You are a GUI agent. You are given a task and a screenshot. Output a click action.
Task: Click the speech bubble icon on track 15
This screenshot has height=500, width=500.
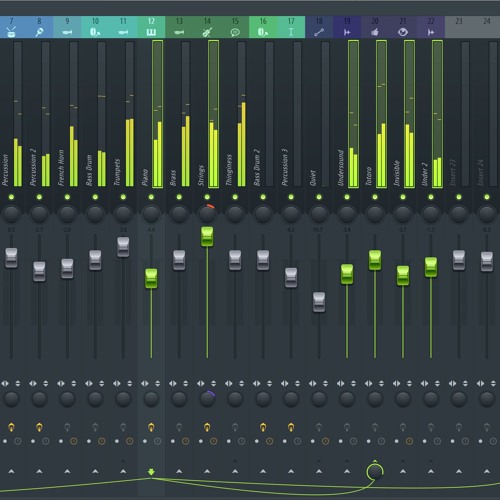235,32
